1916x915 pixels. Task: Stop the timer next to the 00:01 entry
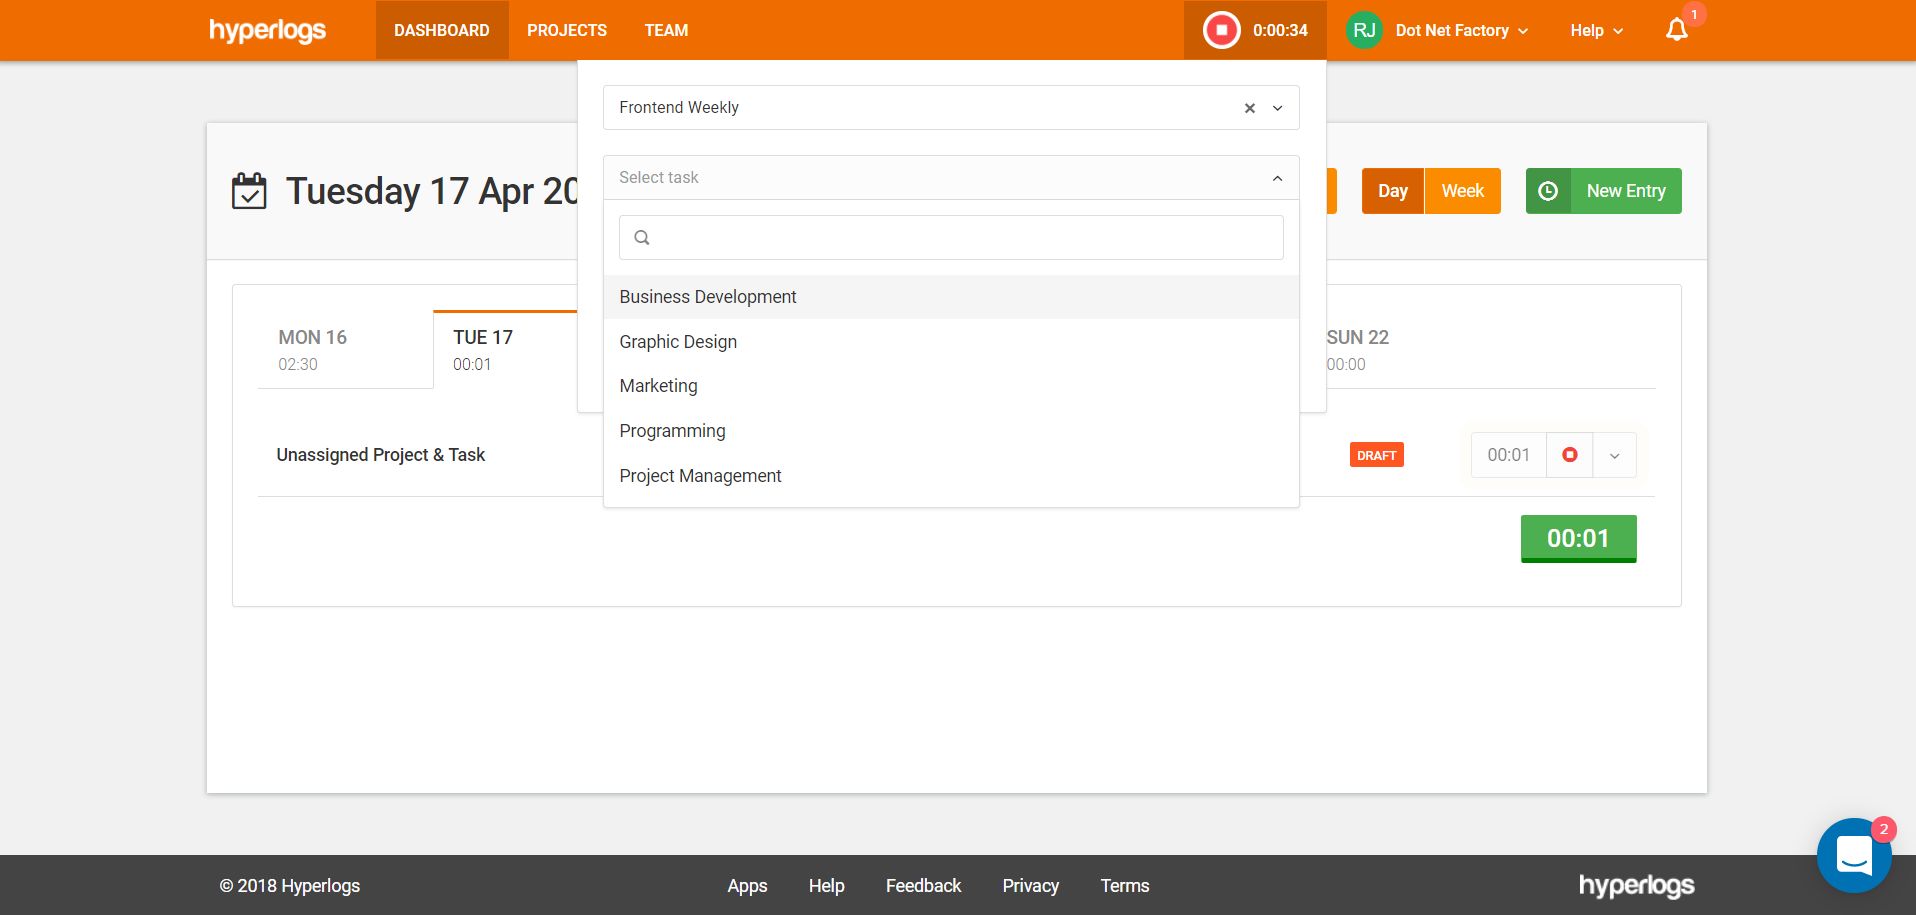coord(1568,454)
